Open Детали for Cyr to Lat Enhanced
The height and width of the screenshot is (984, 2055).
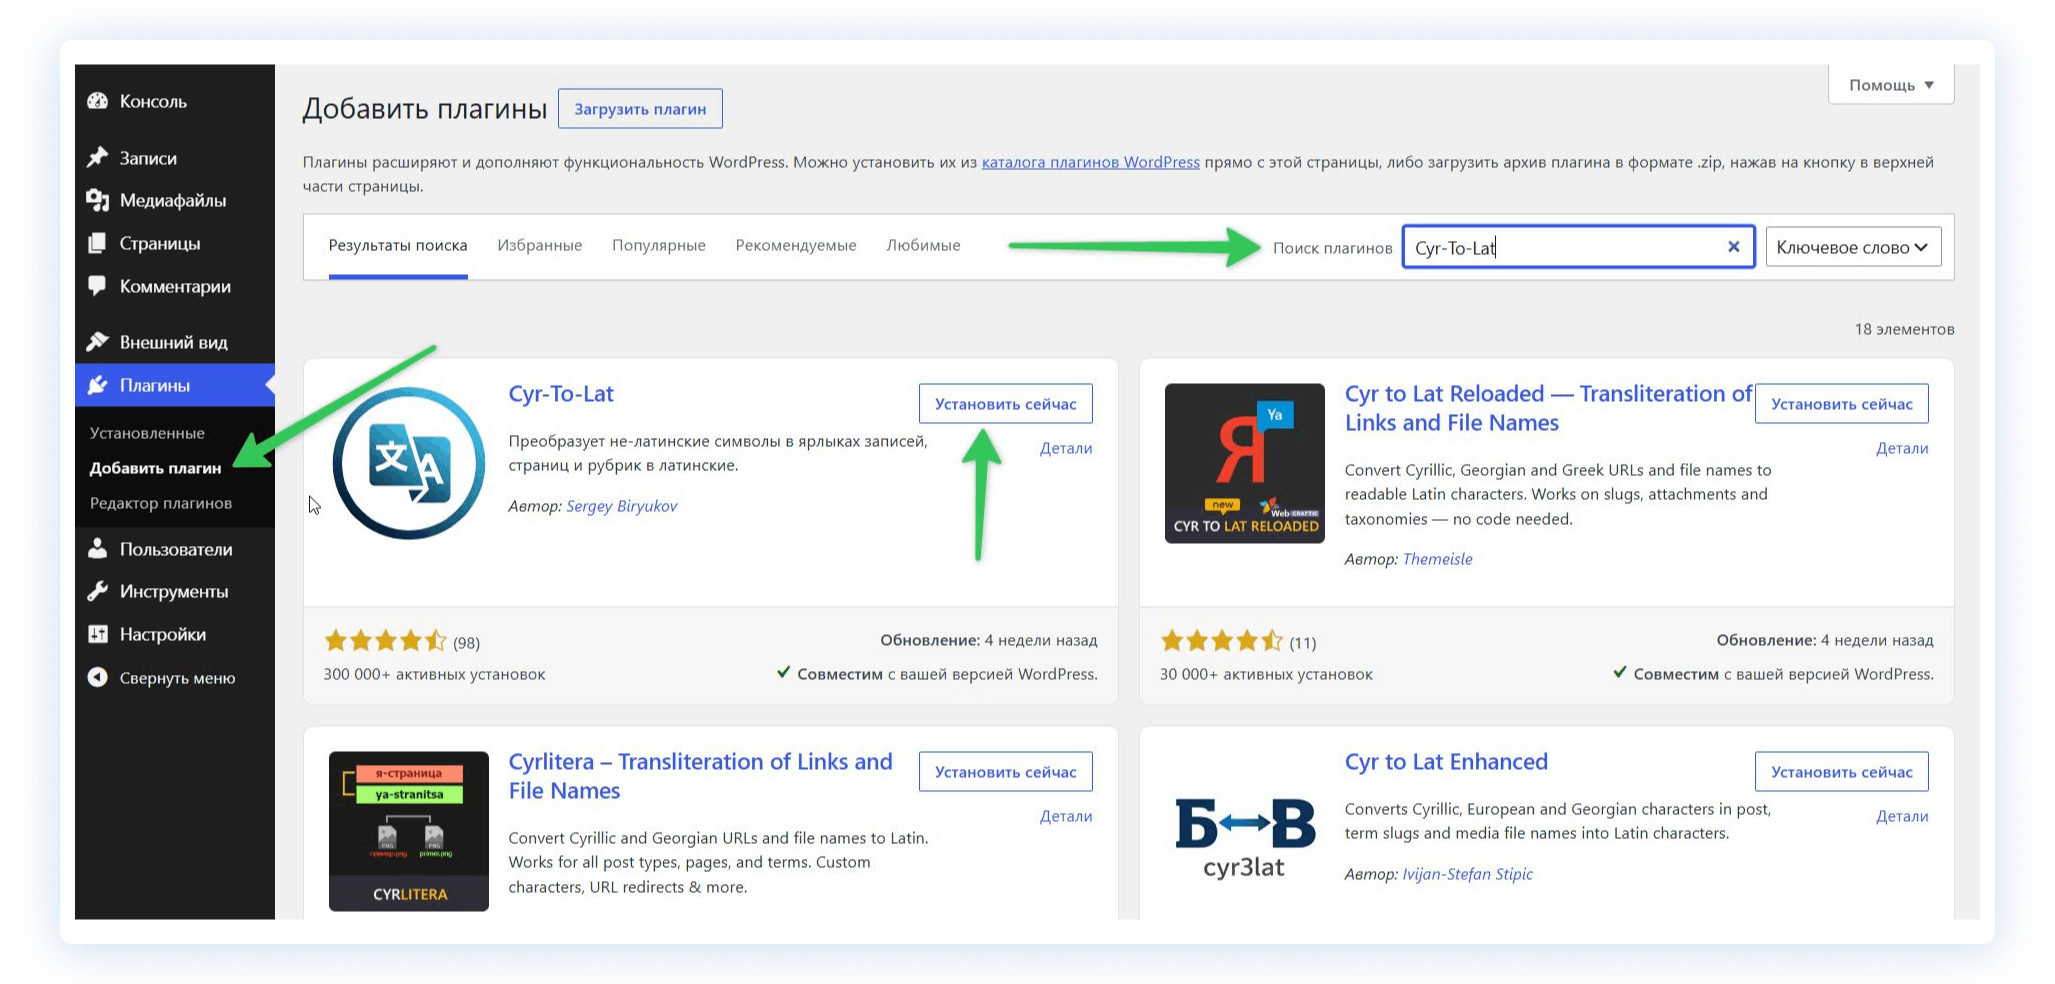coord(1902,816)
